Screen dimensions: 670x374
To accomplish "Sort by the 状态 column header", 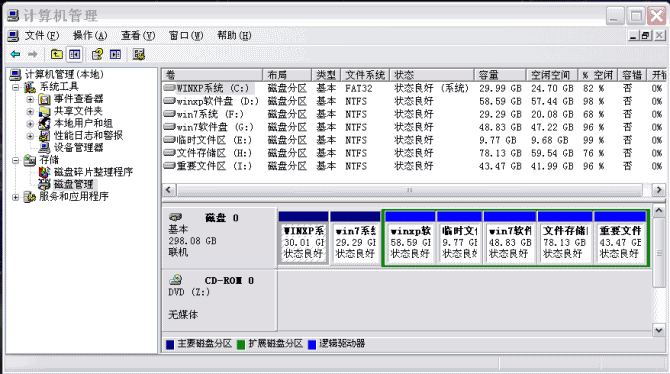I will (x=432, y=75).
